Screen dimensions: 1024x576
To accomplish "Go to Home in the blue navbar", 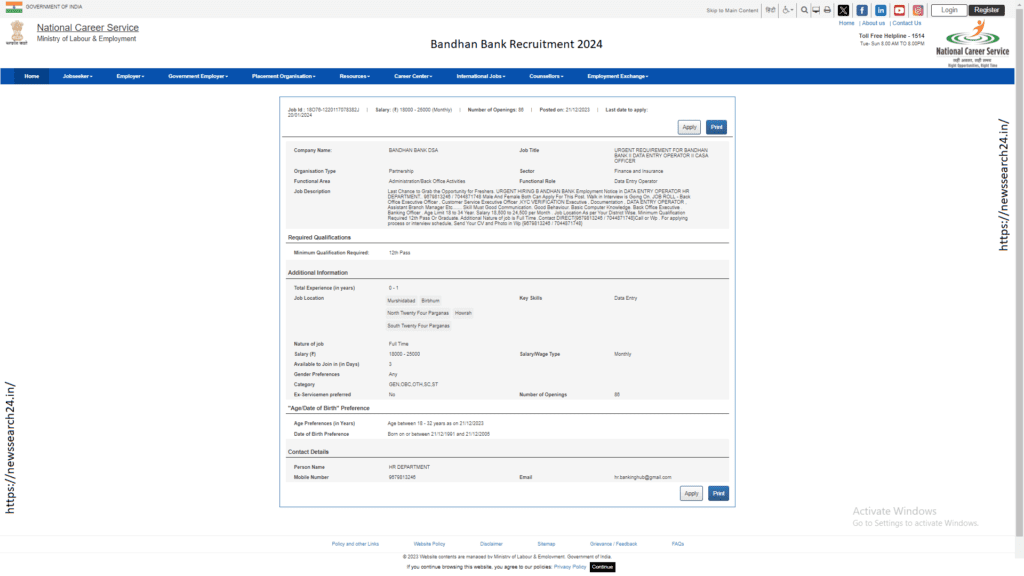I will [31, 76].
